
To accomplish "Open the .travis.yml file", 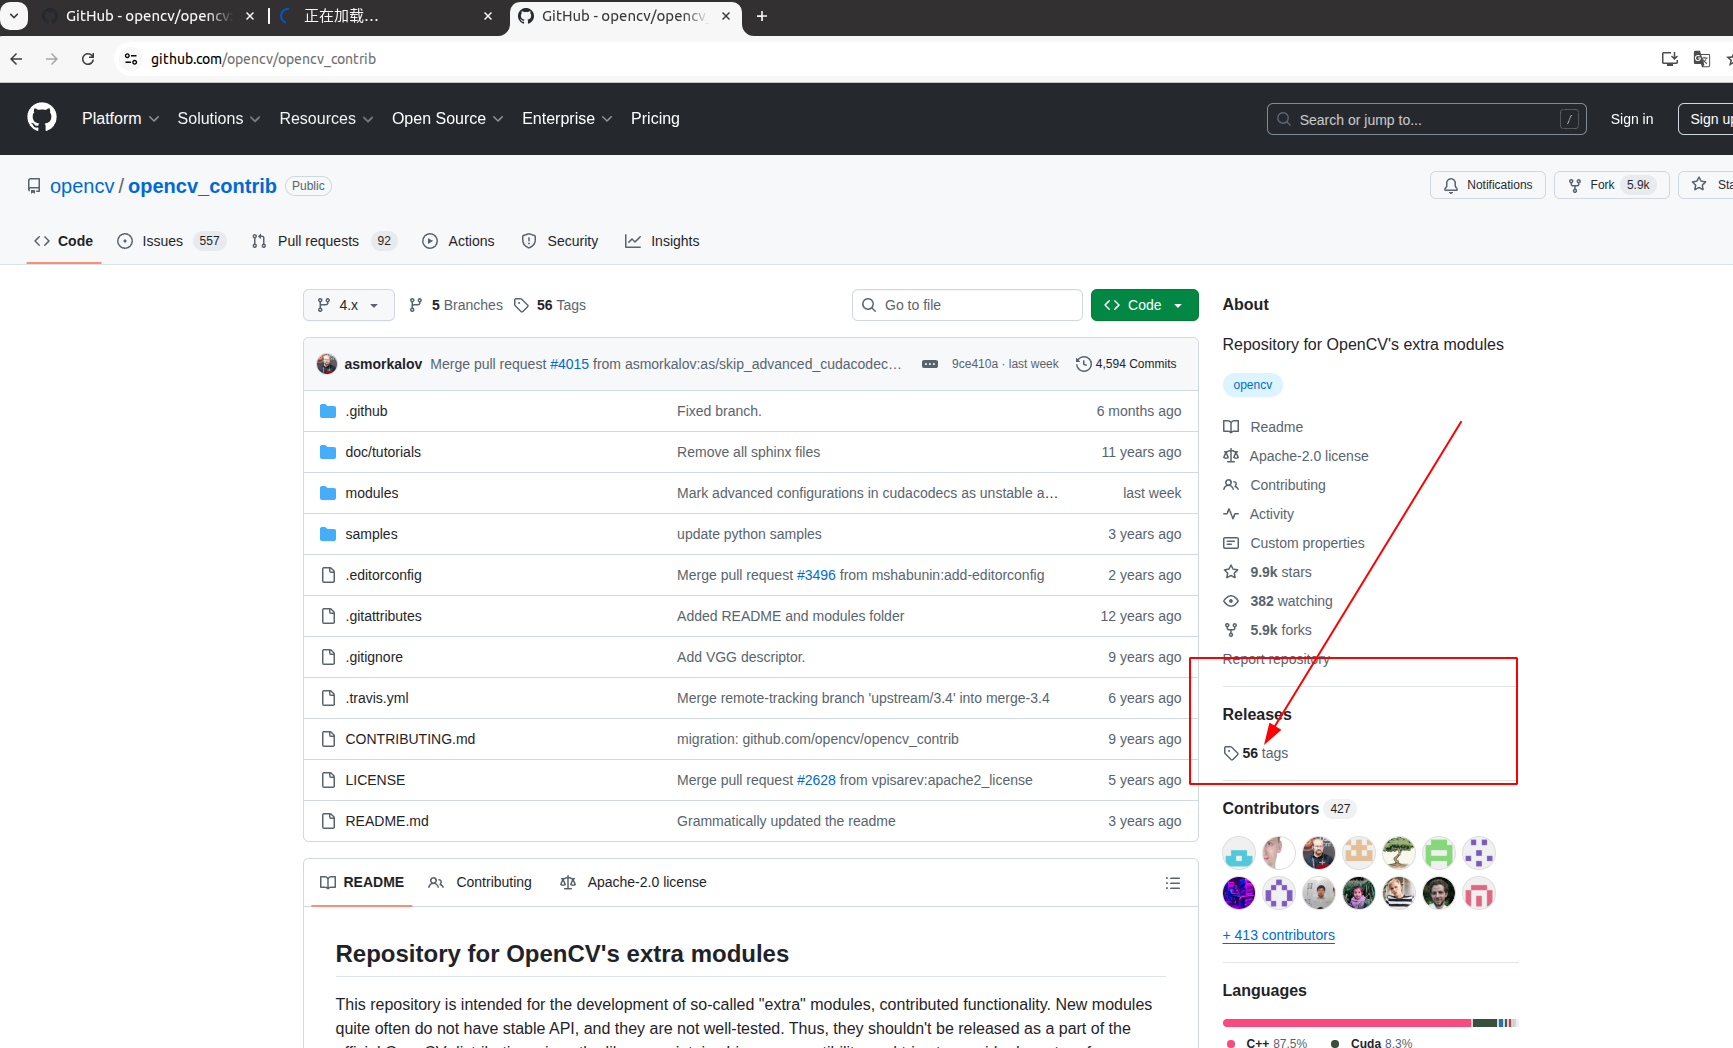I will 376,698.
